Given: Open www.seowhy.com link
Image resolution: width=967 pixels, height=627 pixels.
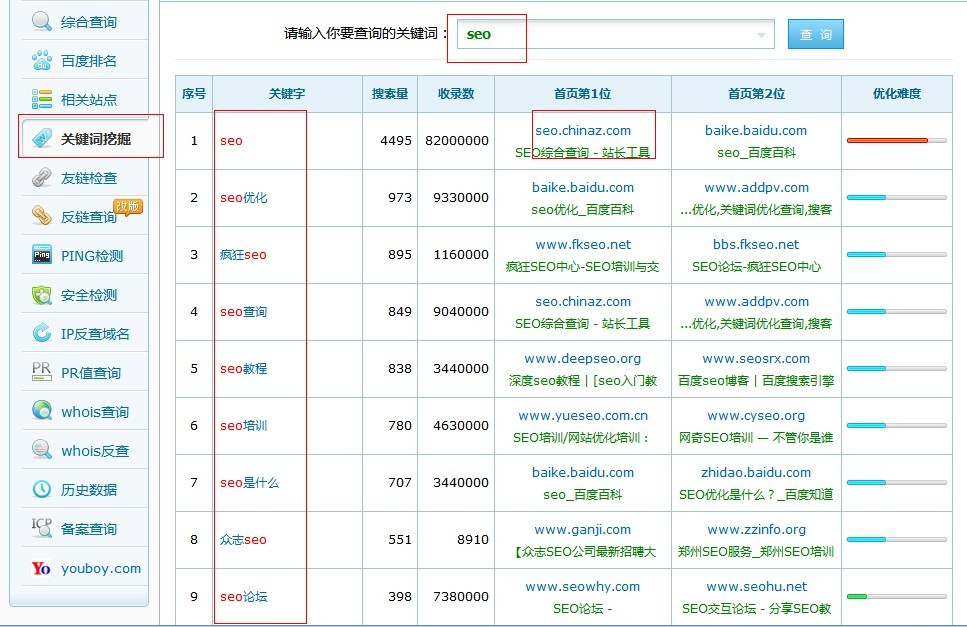Looking at the screenshot, I should pos(583,586).
